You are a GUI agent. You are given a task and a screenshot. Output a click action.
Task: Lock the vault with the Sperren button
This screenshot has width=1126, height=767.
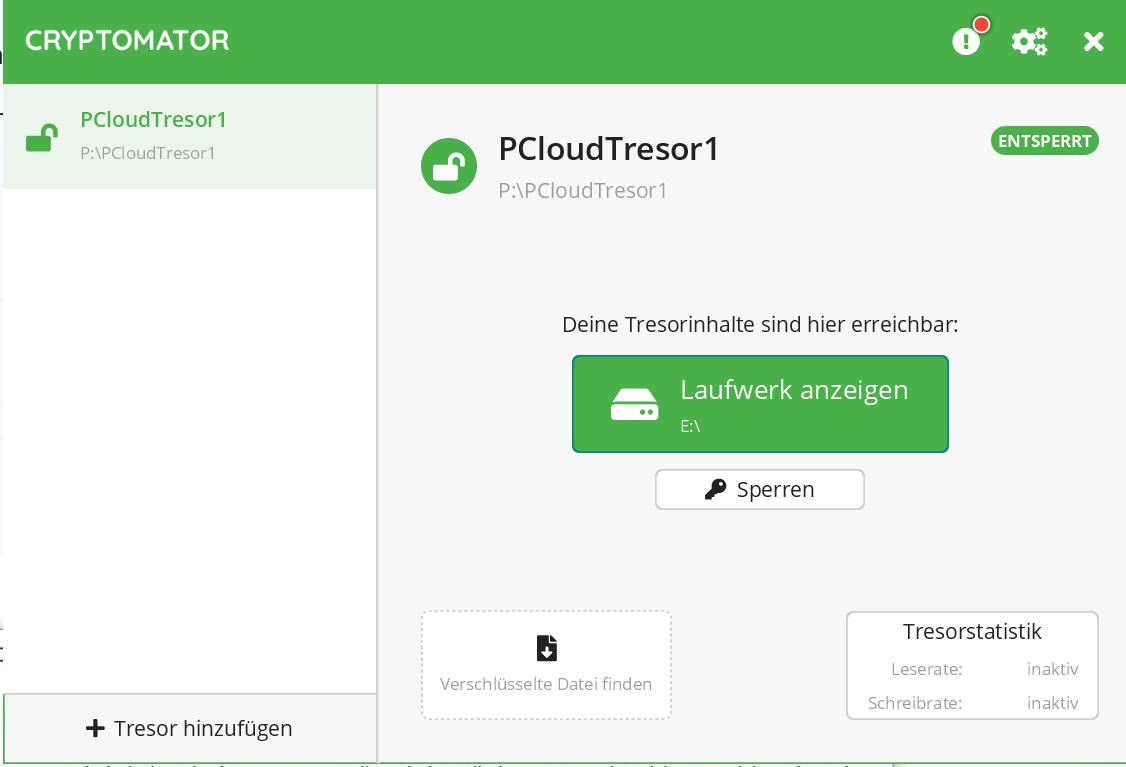point(760,489)
